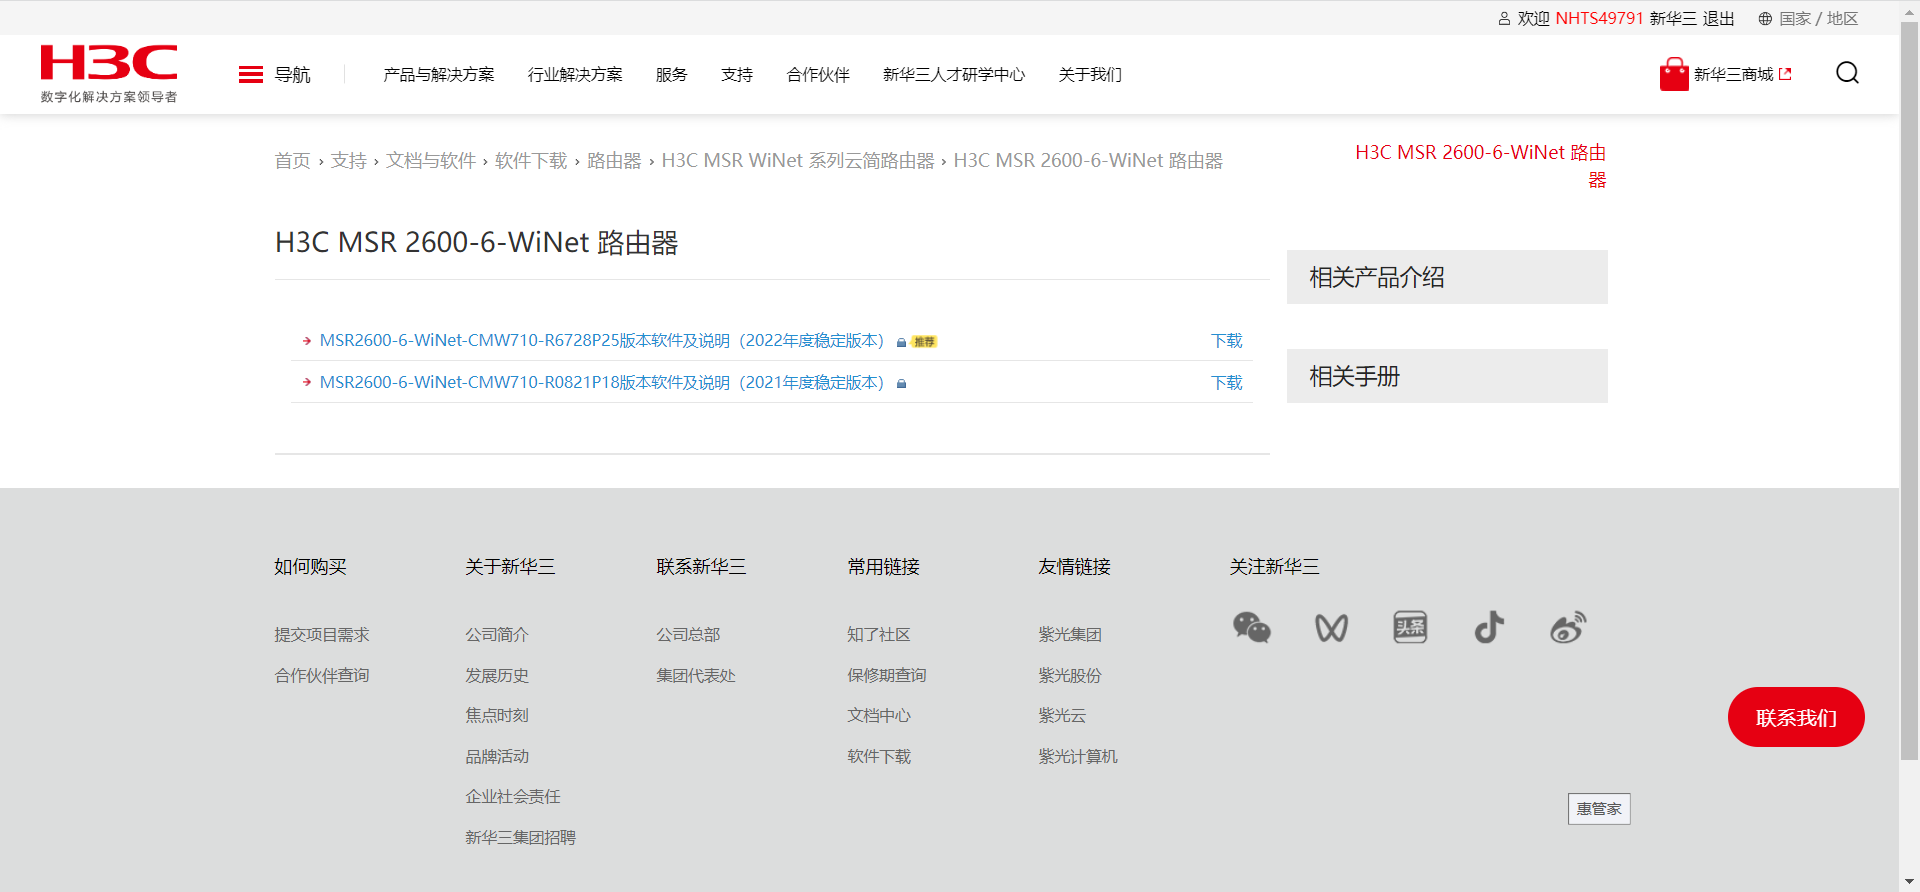The width and height of the screenshot is (1920, 892).
Task: Click username NHTS49791
Action: point(1600,19)
